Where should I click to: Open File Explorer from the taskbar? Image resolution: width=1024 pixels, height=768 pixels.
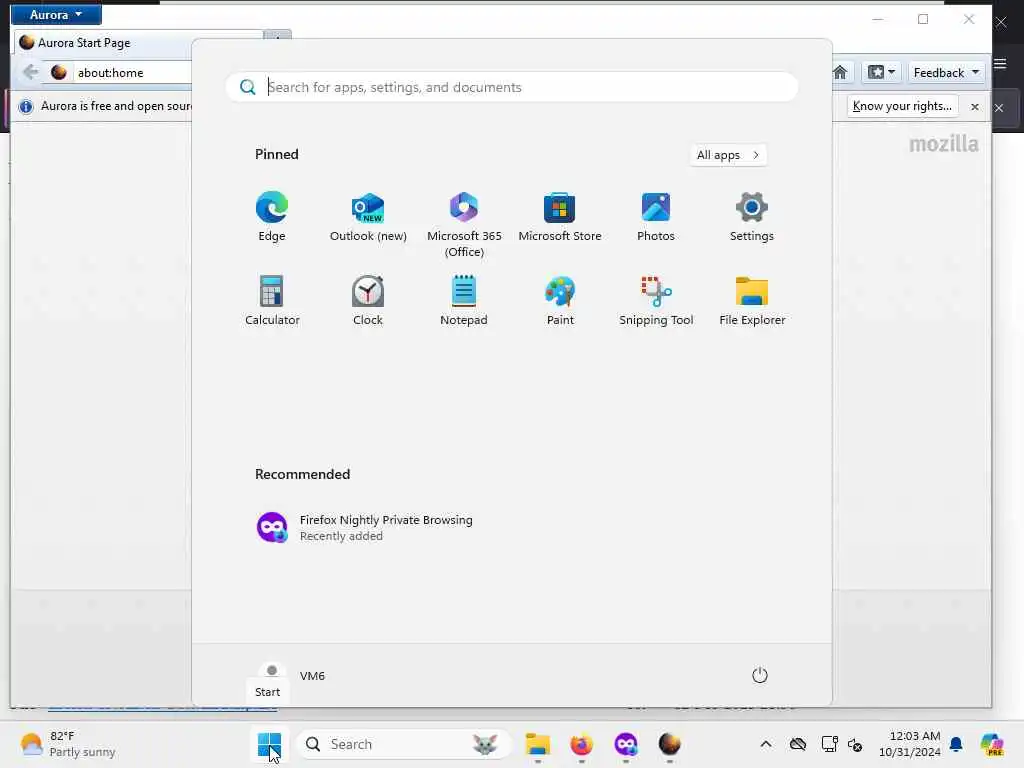pyautogui.click(x=537, y=744)
